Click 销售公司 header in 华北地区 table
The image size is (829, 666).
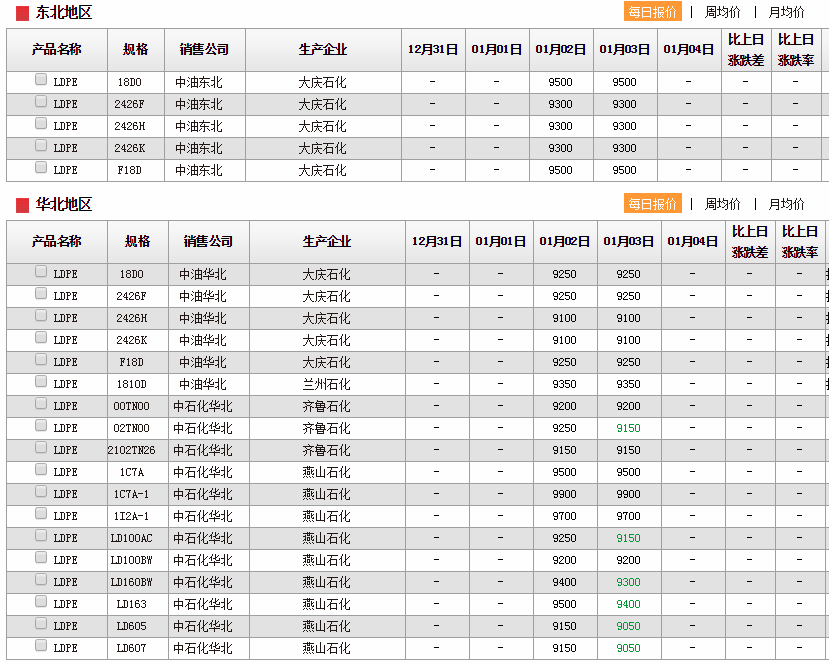(208, 242)
